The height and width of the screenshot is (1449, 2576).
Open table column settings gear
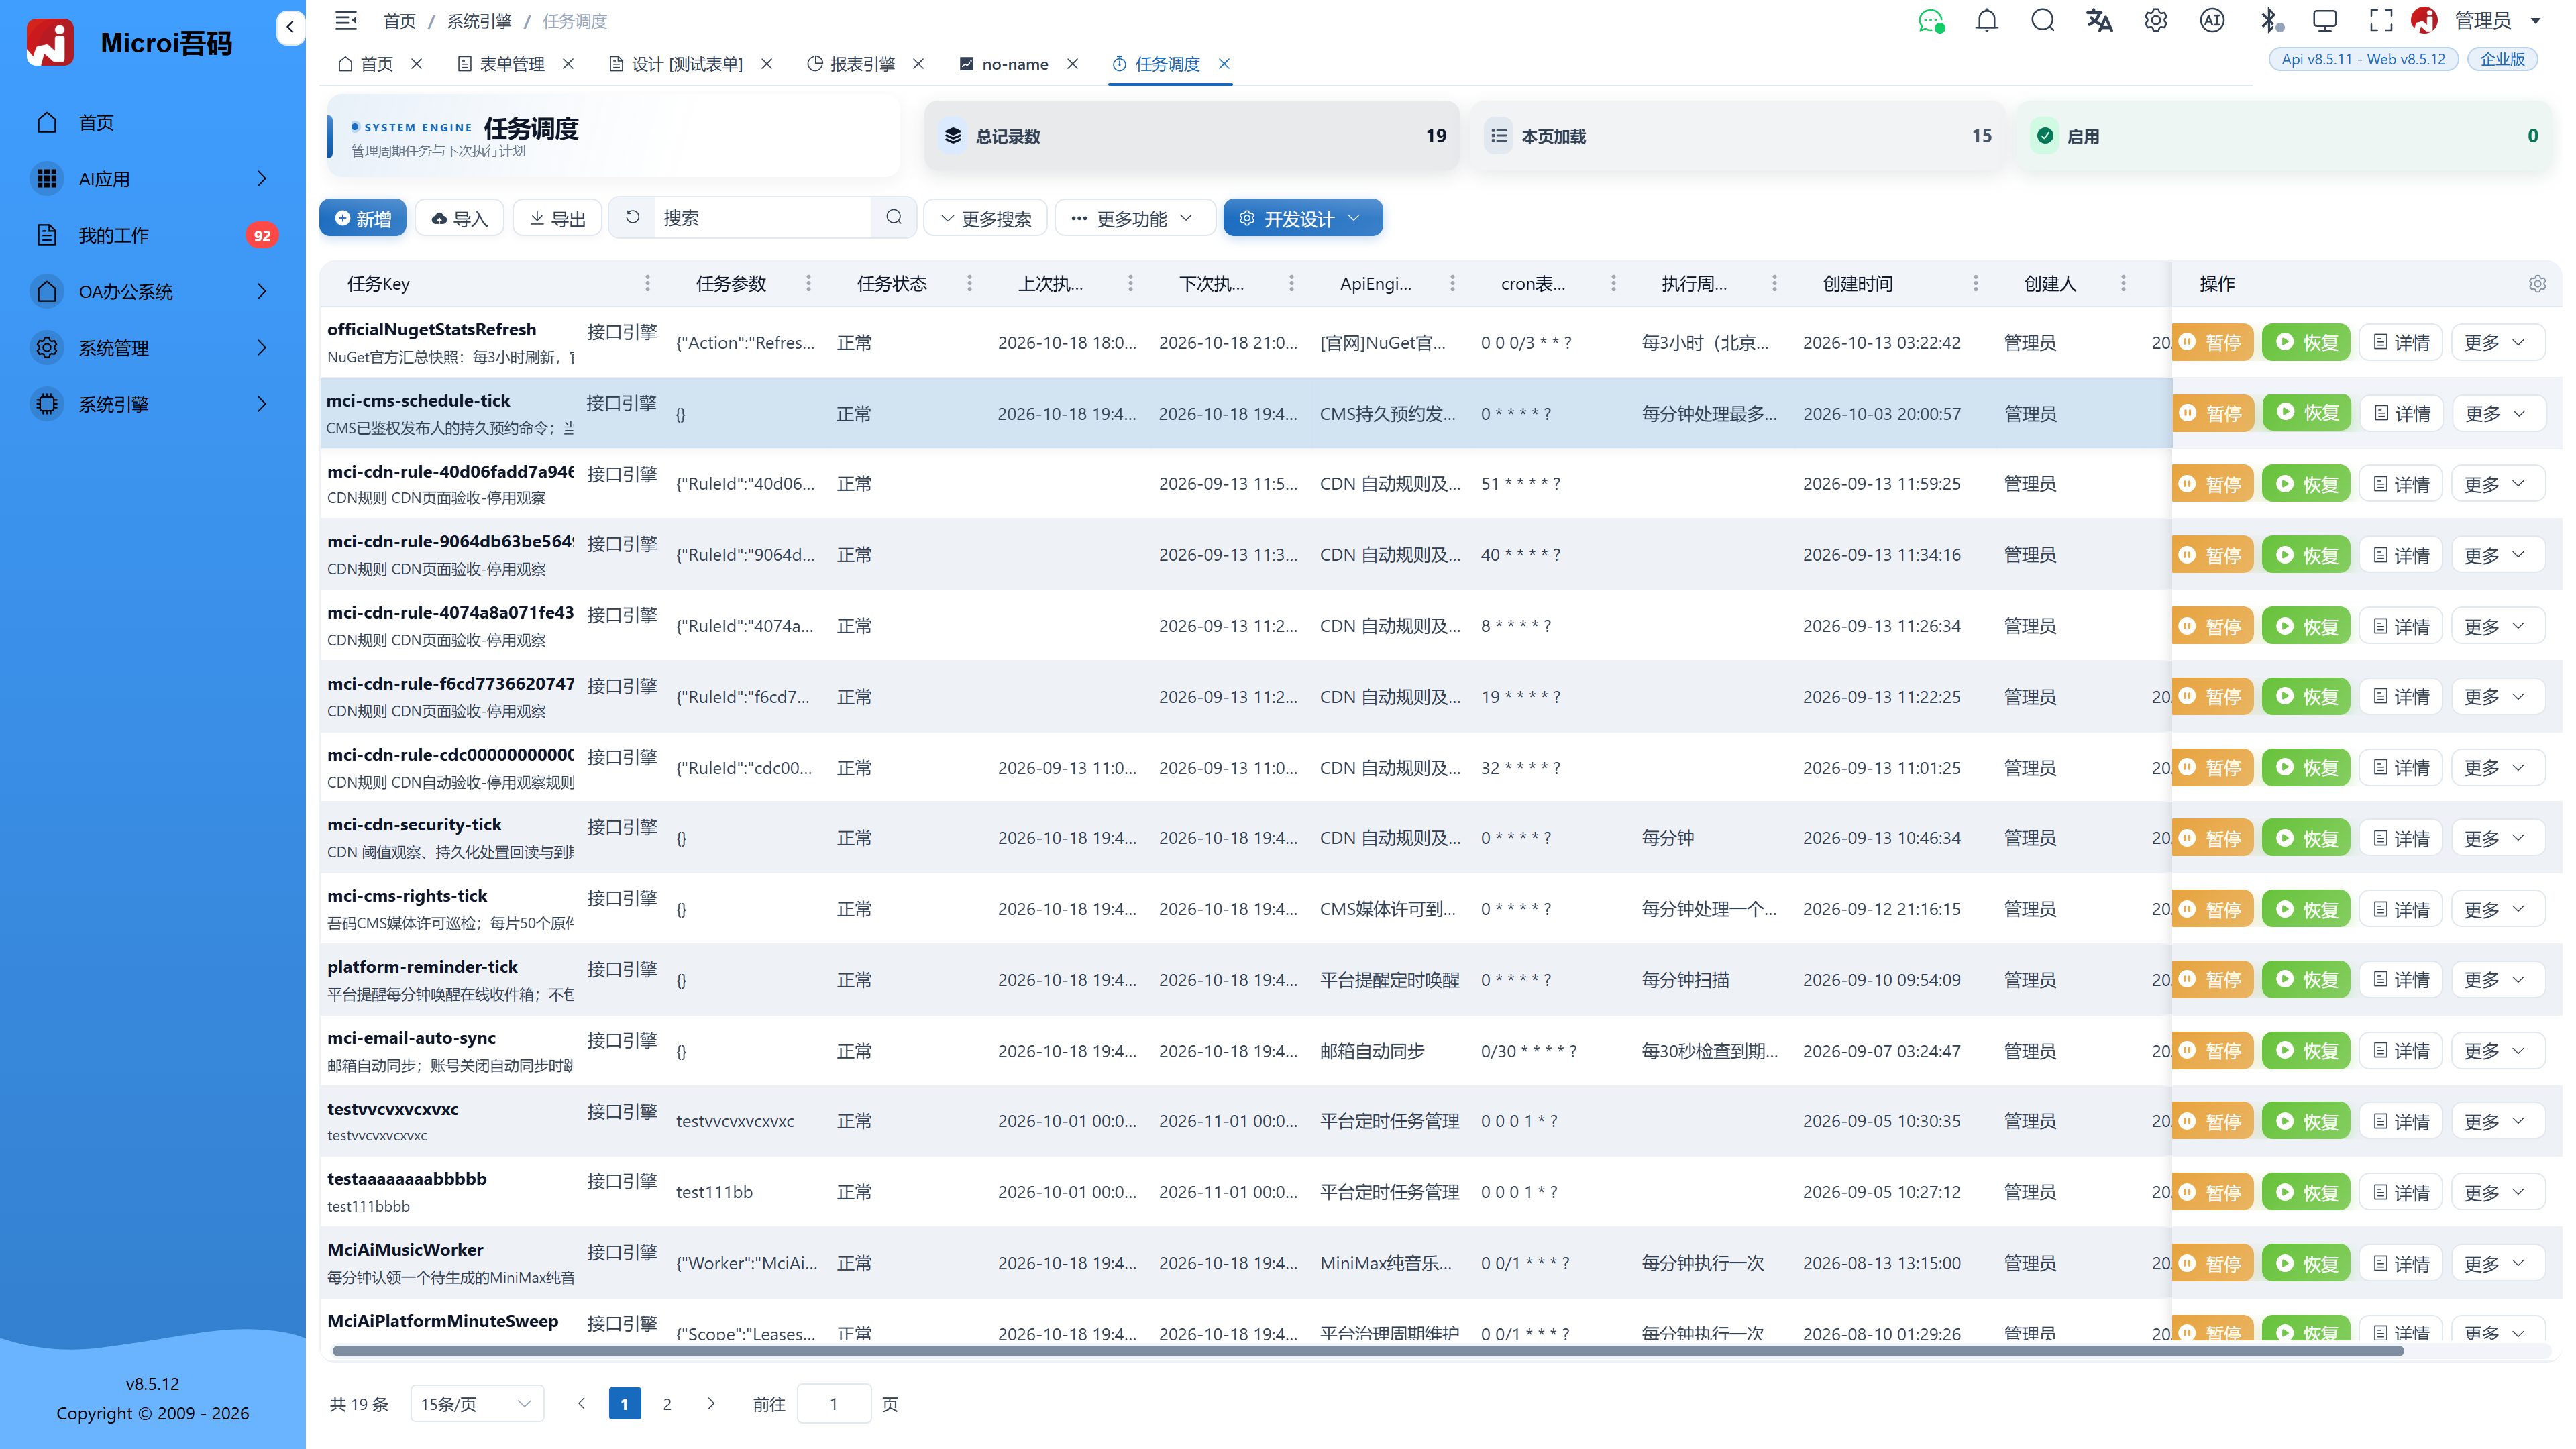(x=2537, y=284)
